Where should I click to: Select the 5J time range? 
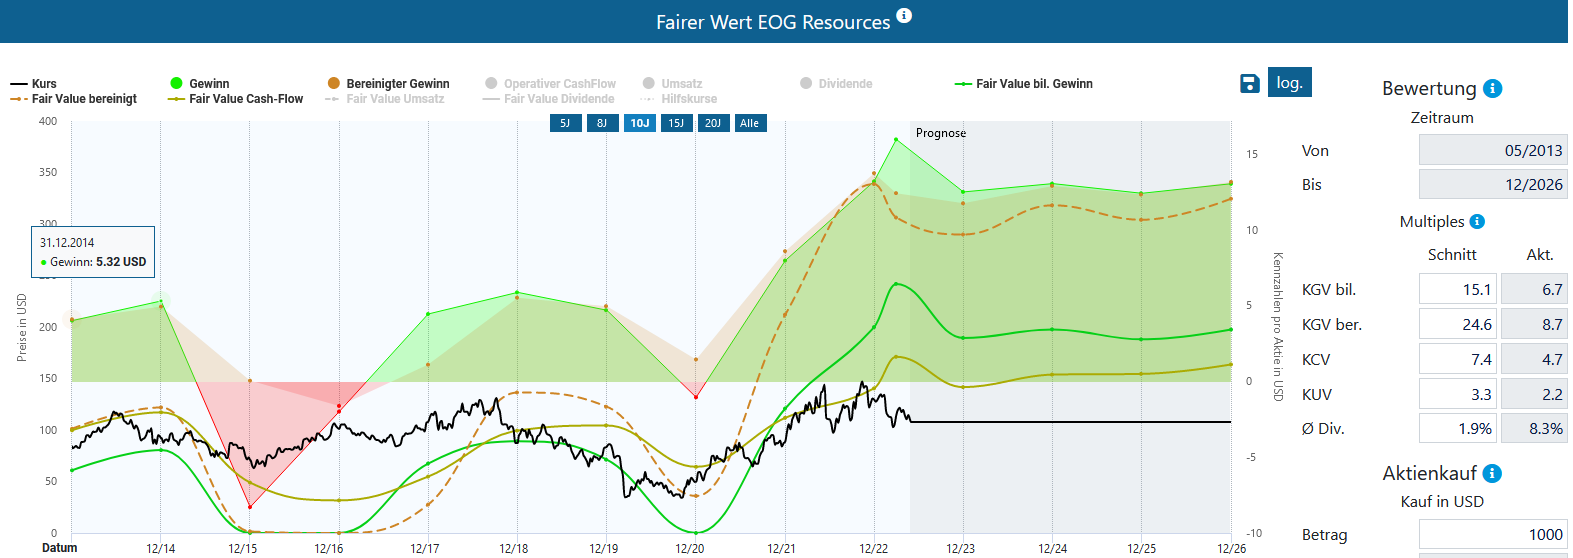tap(565, 123)
